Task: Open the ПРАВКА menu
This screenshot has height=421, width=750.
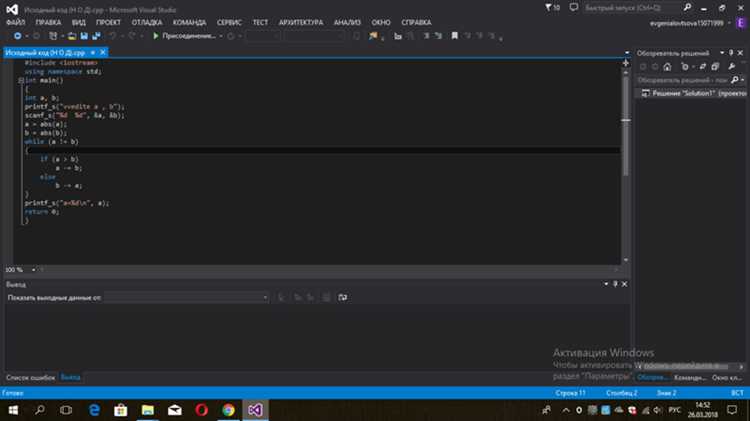Action: pos(48,22)
